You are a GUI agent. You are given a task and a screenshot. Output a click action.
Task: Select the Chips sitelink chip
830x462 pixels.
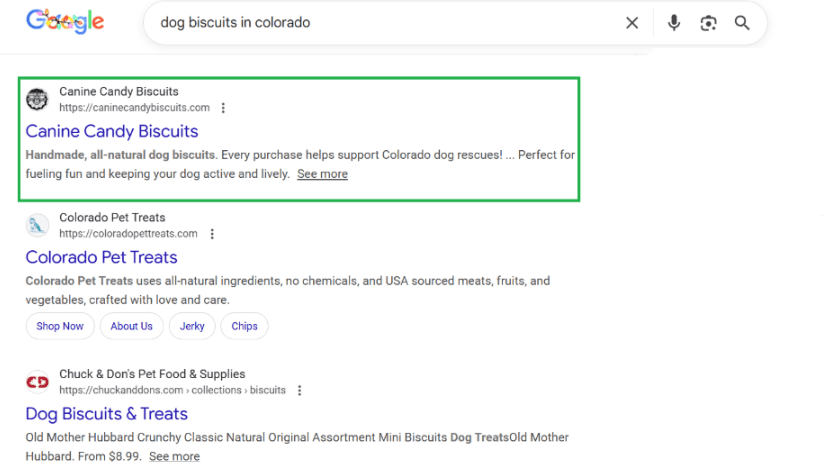(x=244, y=326)
